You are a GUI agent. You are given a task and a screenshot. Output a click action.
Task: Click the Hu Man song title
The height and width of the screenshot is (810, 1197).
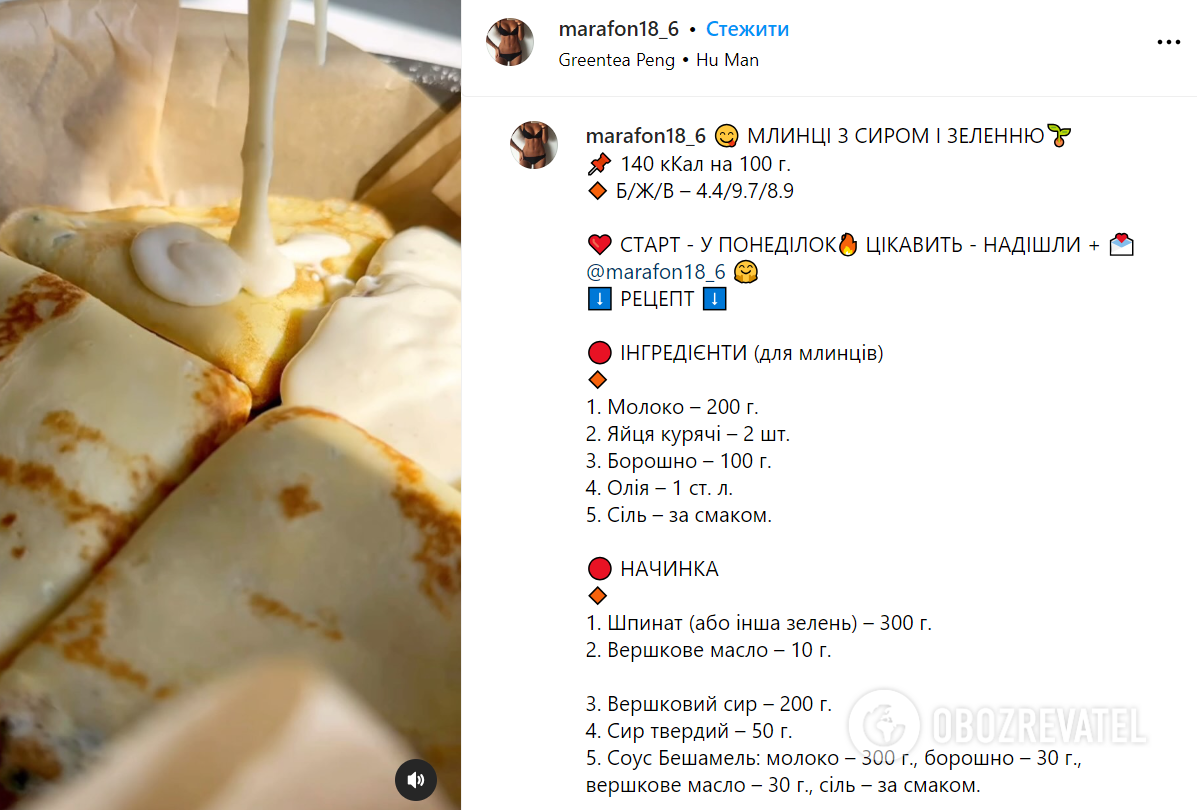727,60
